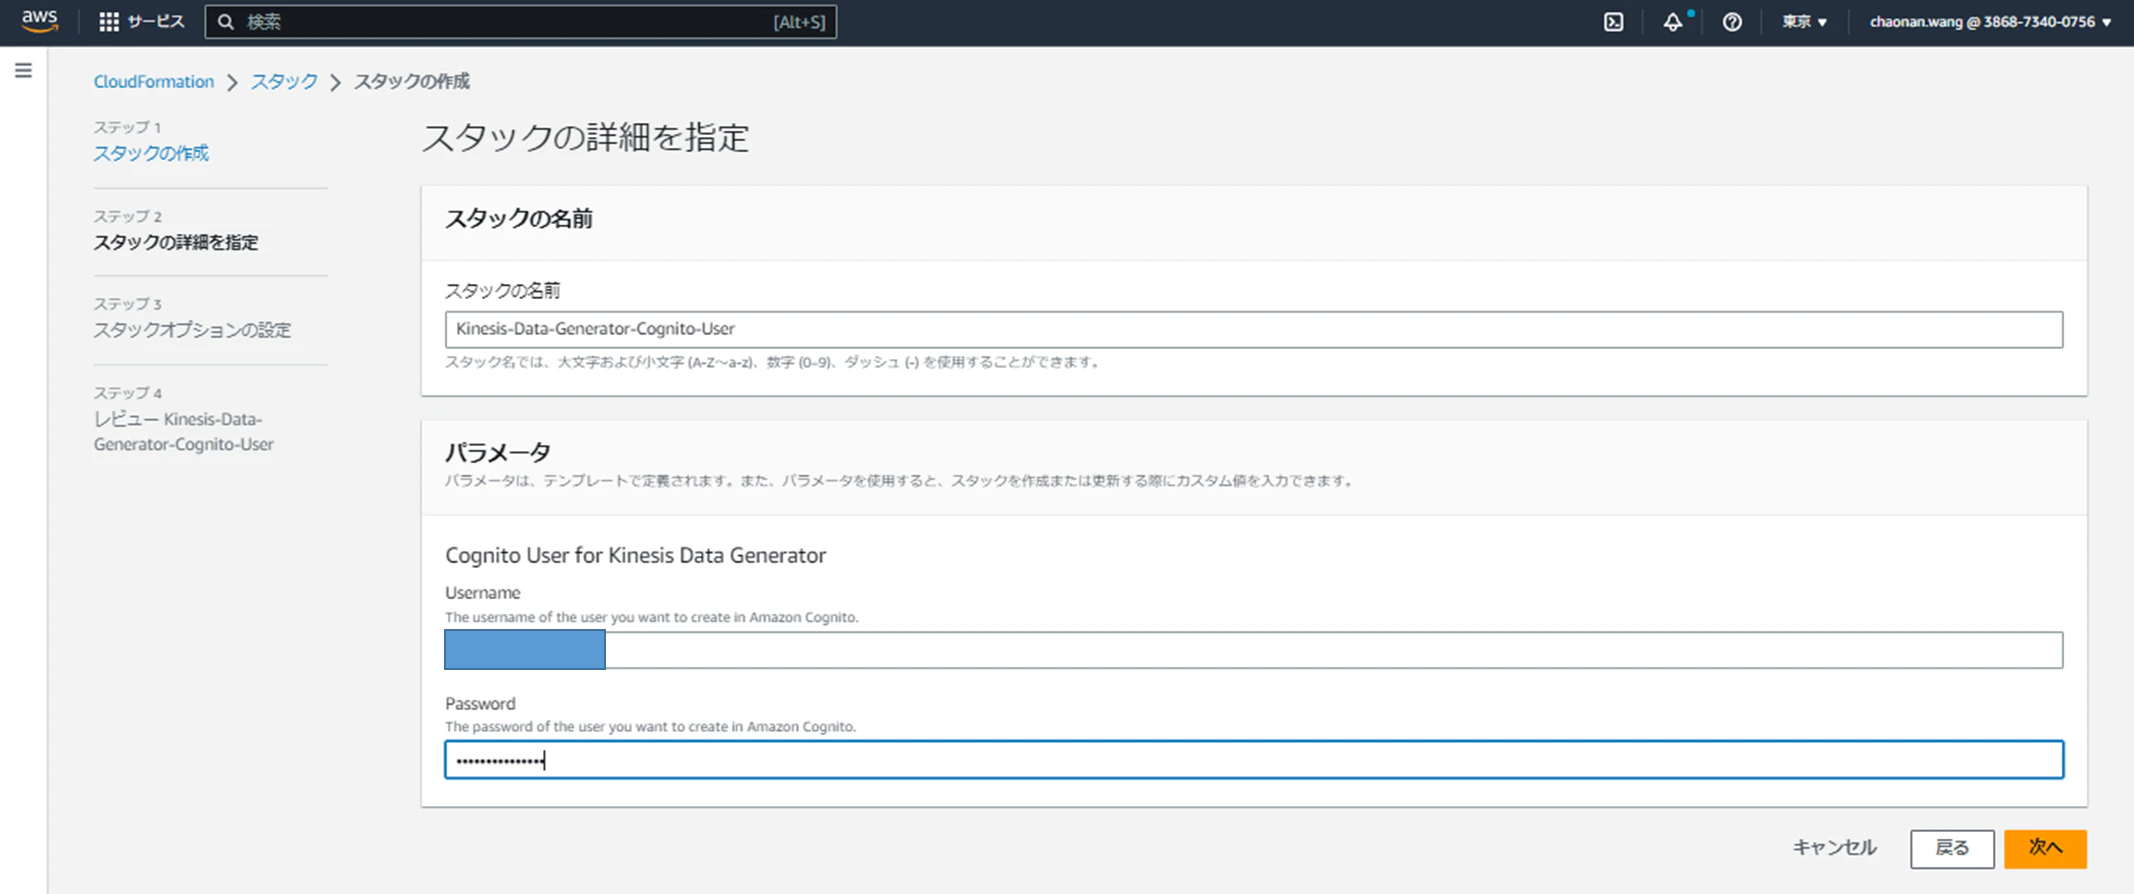
Task: Open the services grid menu icon
Action: pyautogui.click(x=109, y=22)
